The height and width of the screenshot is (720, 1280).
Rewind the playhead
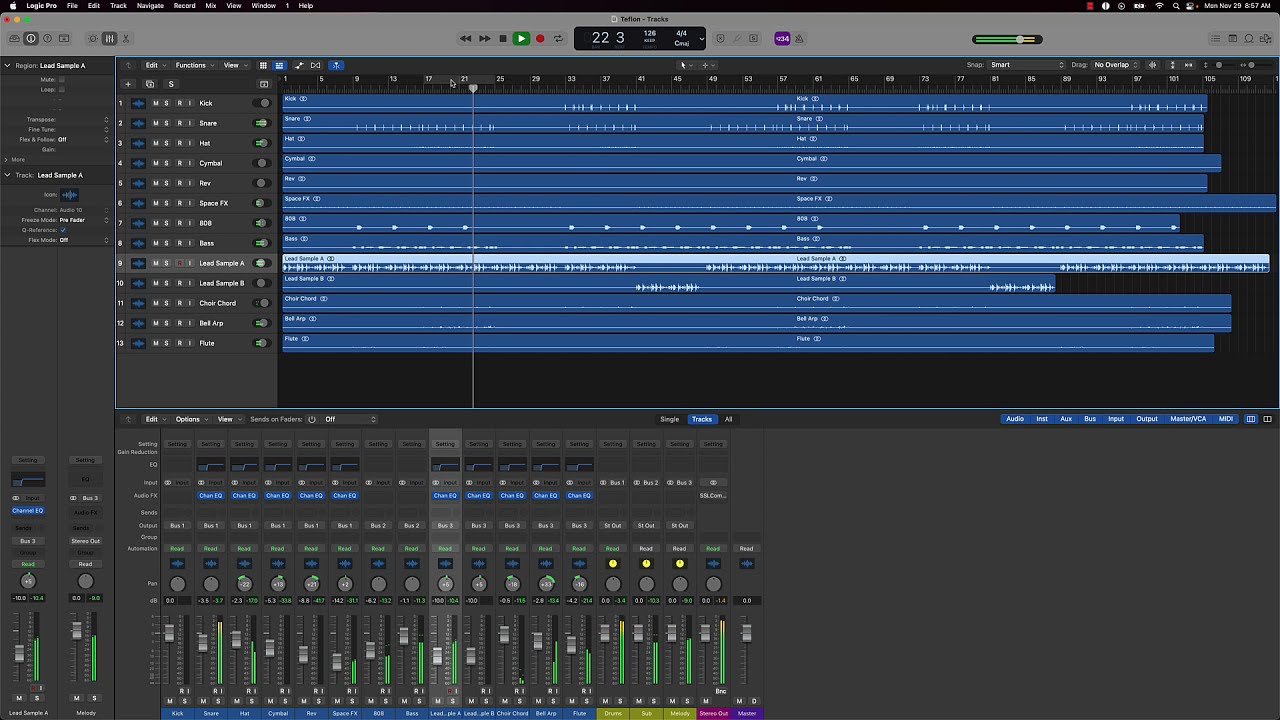coord(465,39)
